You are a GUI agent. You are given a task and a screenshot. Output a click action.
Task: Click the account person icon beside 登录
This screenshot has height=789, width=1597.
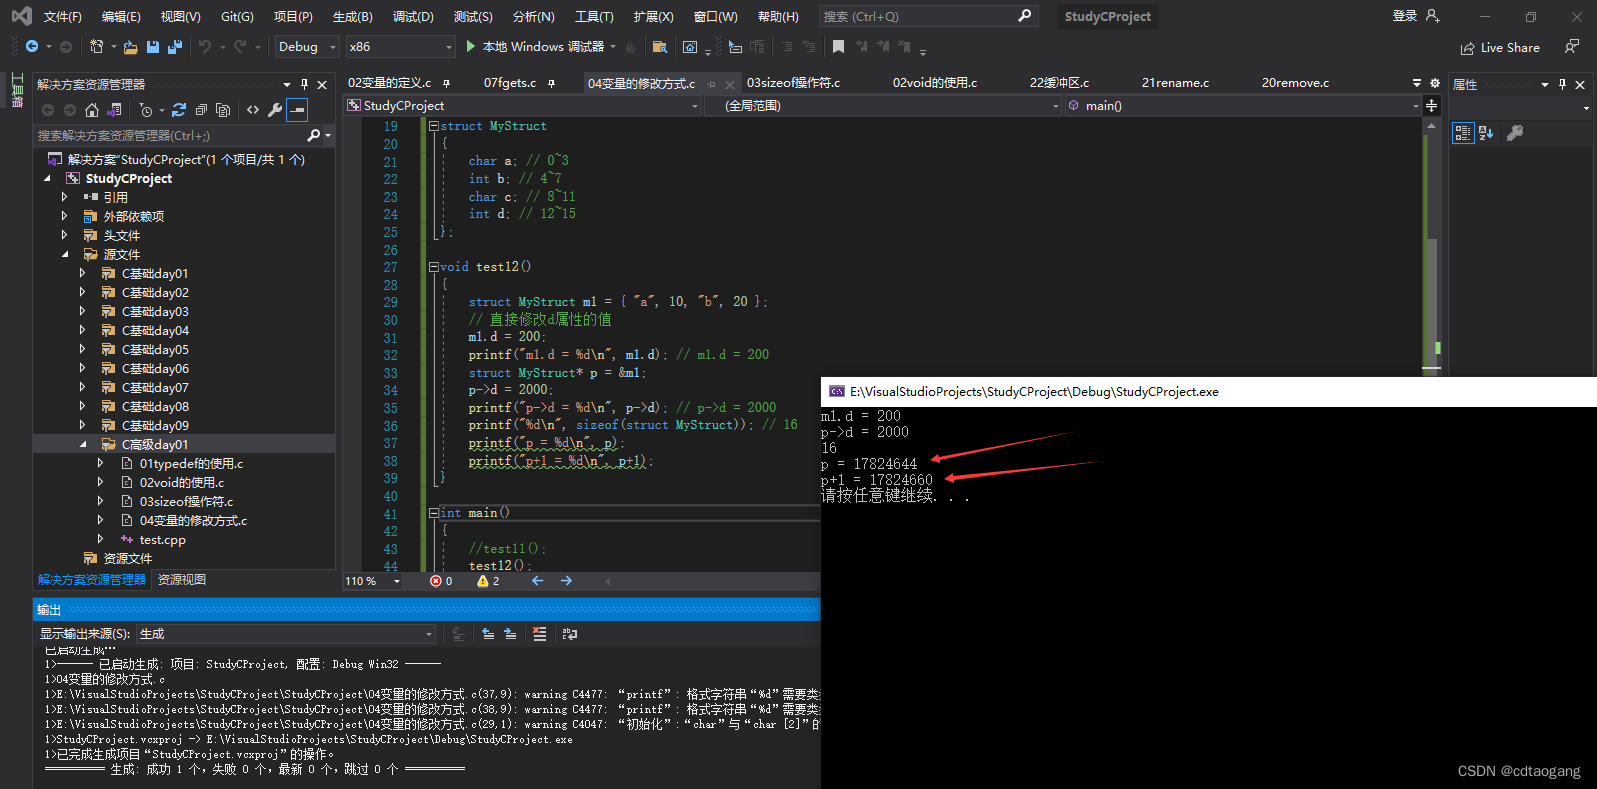click(x=1433, y=16)
